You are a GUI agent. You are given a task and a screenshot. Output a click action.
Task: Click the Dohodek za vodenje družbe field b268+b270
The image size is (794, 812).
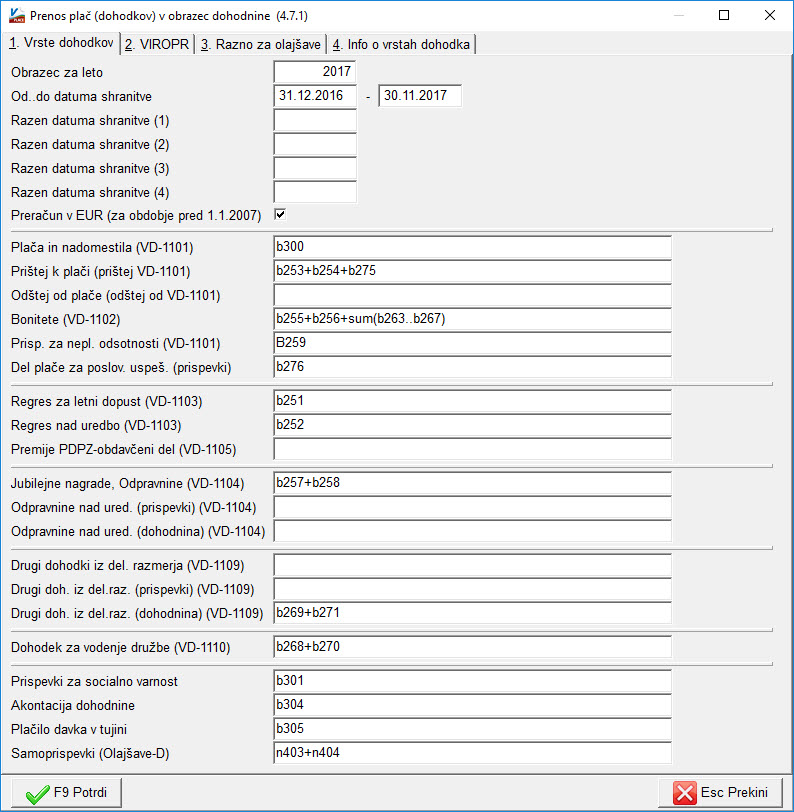(x=472, y=647)
